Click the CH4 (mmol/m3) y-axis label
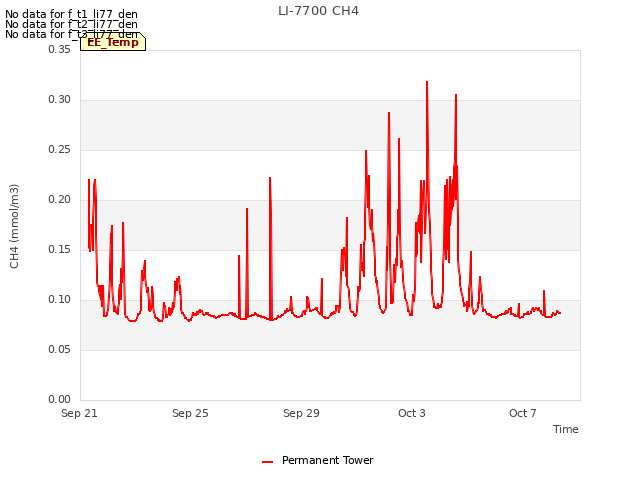 click(14, 226)
